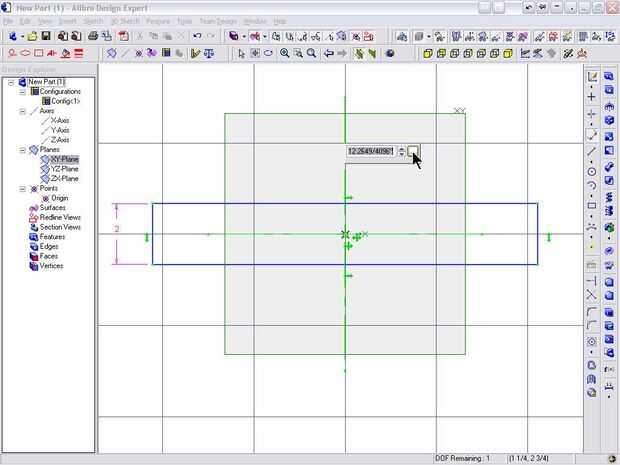Select Config<1> in the tree
Screen dimensions: 620x465
point(66,101)
